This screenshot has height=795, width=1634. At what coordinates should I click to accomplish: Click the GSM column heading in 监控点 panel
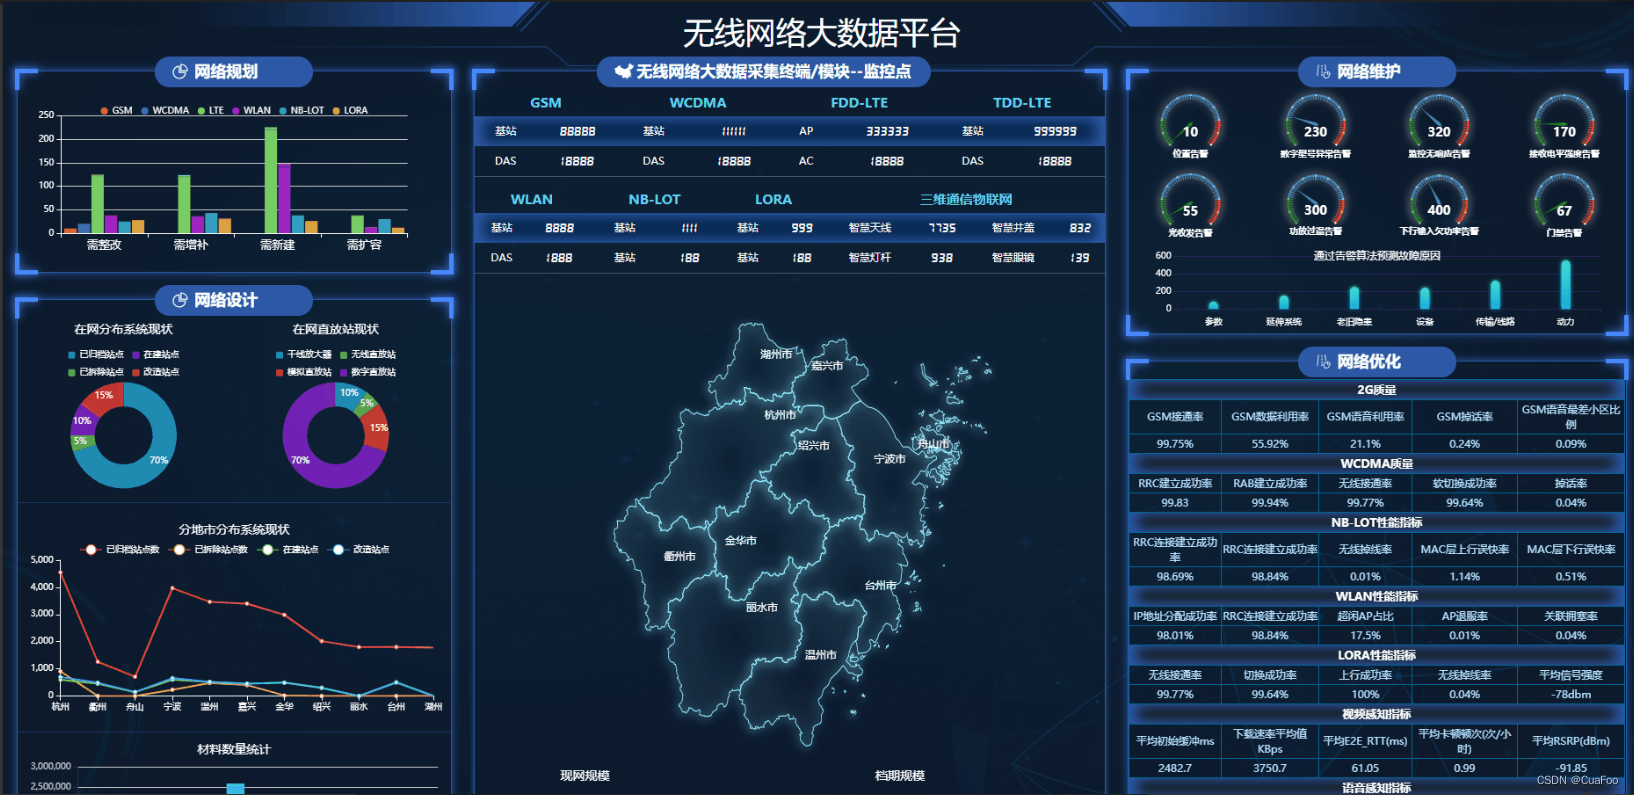(546, 103)
